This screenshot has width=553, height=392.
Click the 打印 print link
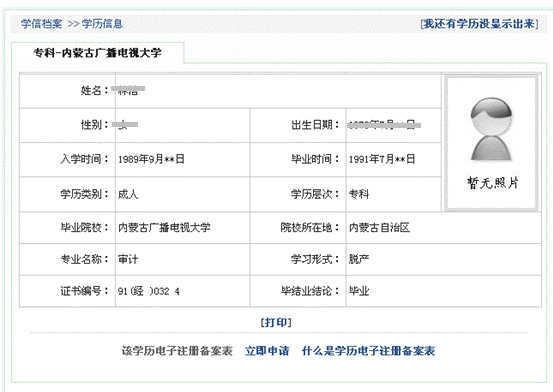(x=276, y=322)
